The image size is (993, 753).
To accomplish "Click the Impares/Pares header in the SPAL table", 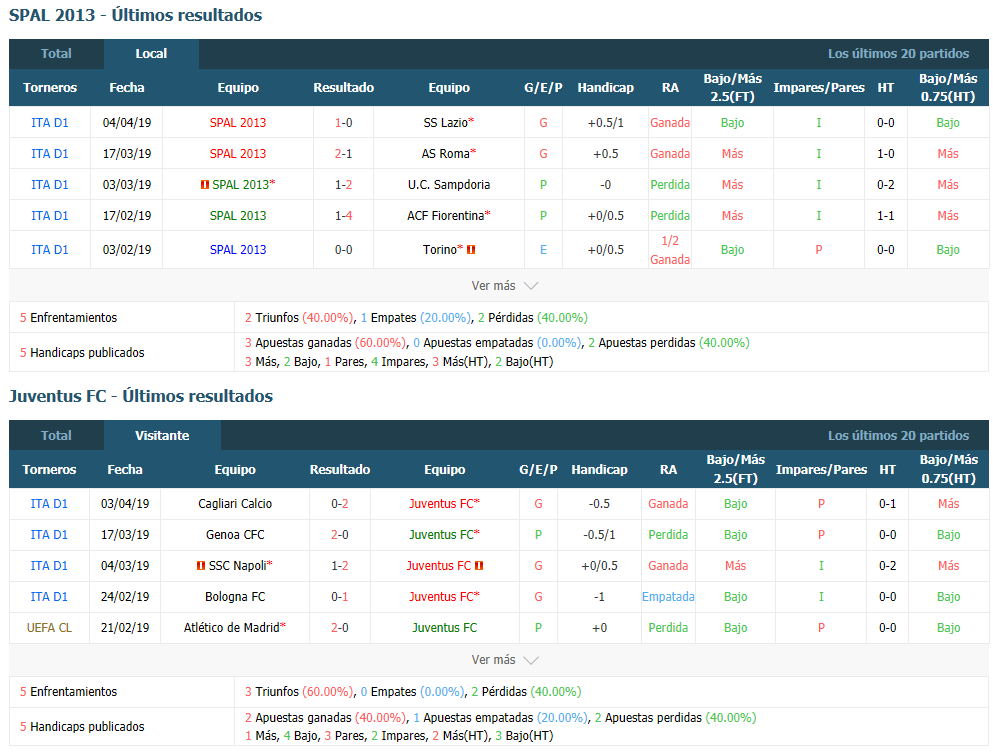I will point(819,88).
